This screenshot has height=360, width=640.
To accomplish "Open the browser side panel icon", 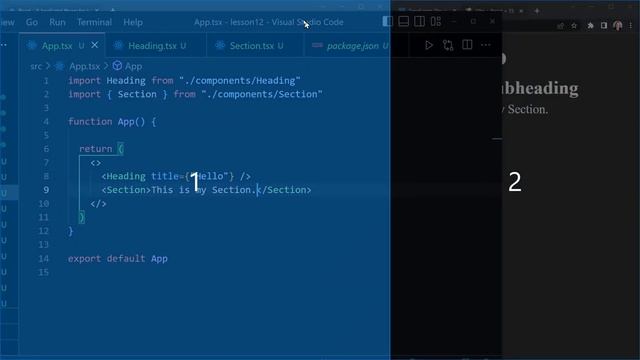I will click(x=604, y=26).
